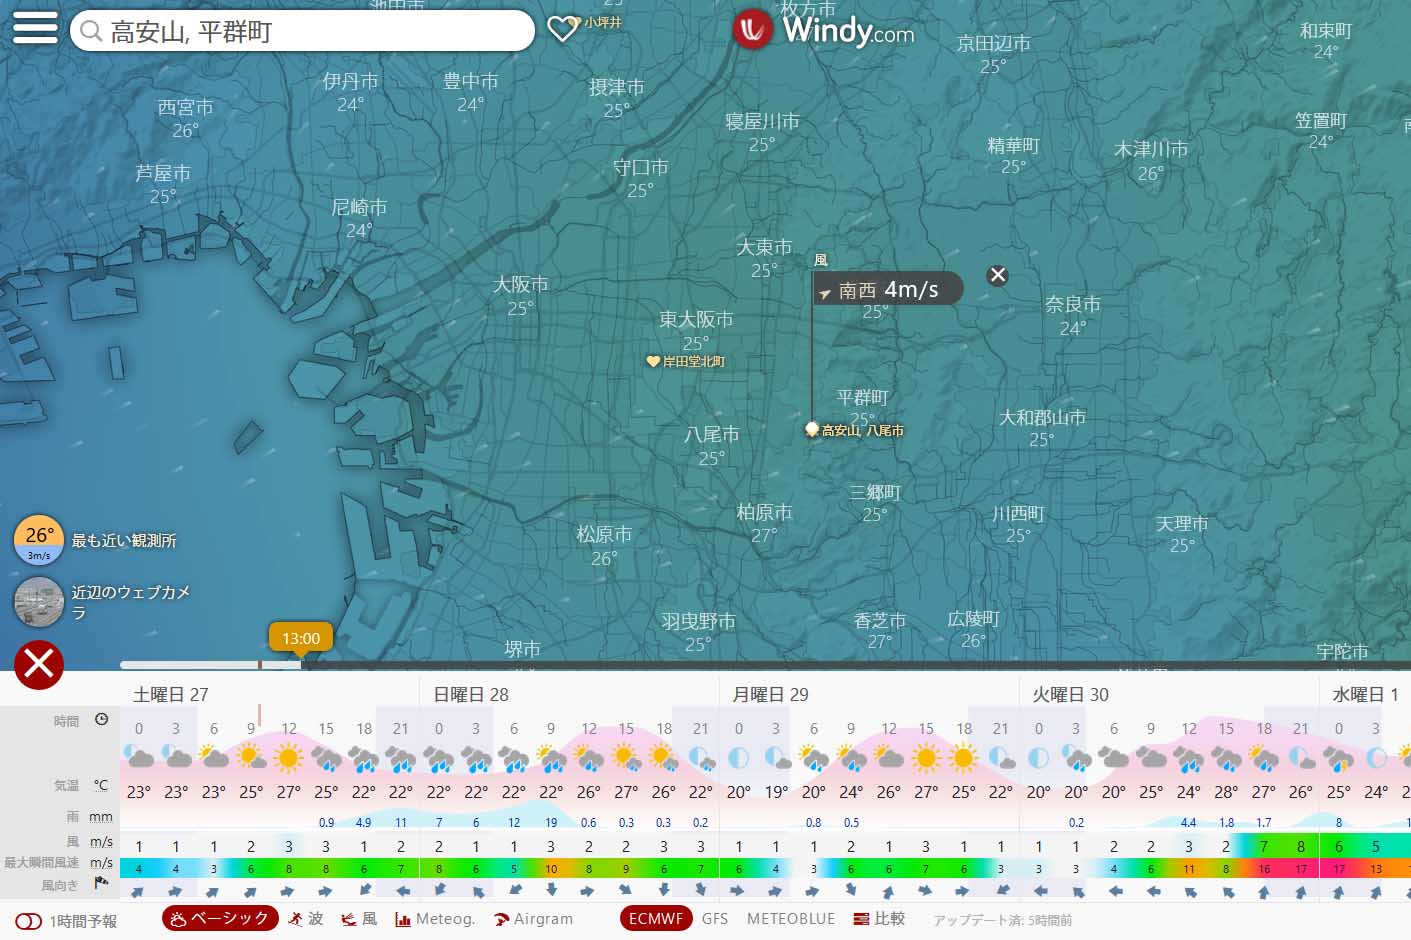Open 近辺のウェブカメラ link

(x=131, y=601)
